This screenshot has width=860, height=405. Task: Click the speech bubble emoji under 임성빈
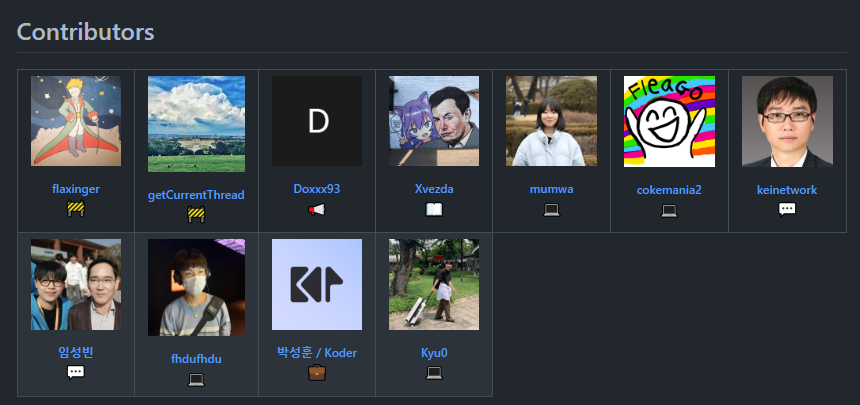coord(76,373)
